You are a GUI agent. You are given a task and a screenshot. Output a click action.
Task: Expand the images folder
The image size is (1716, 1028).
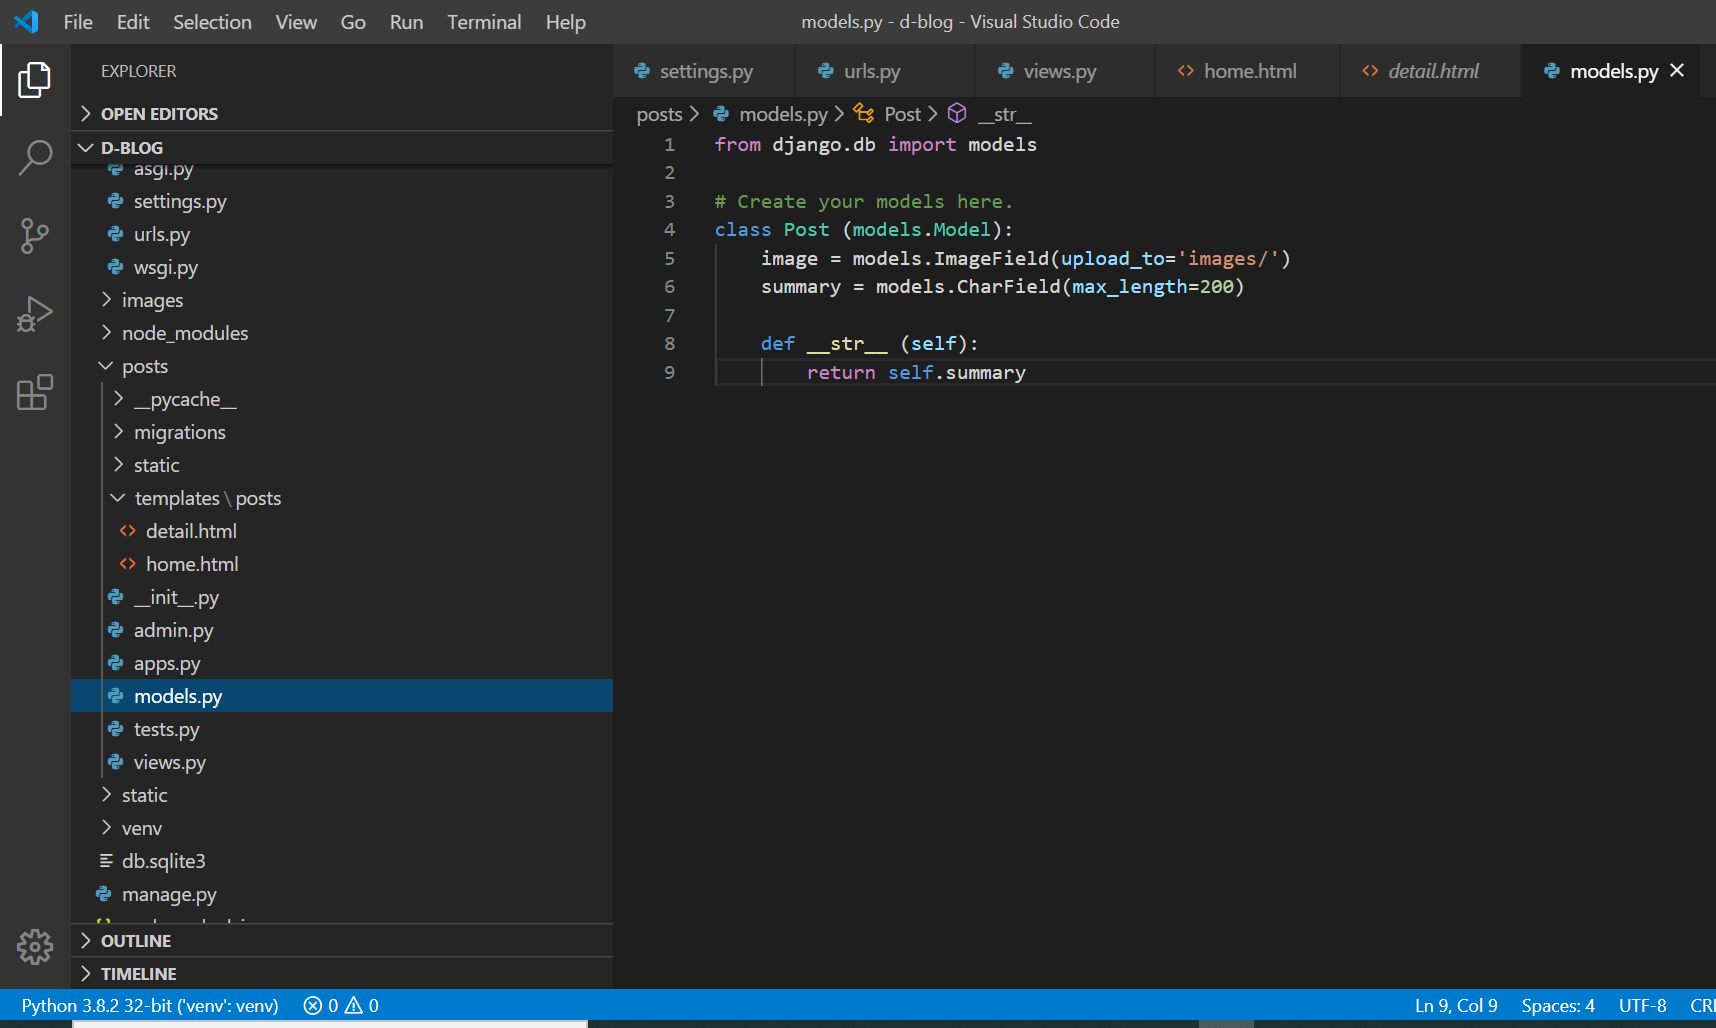tap(106, 300)
